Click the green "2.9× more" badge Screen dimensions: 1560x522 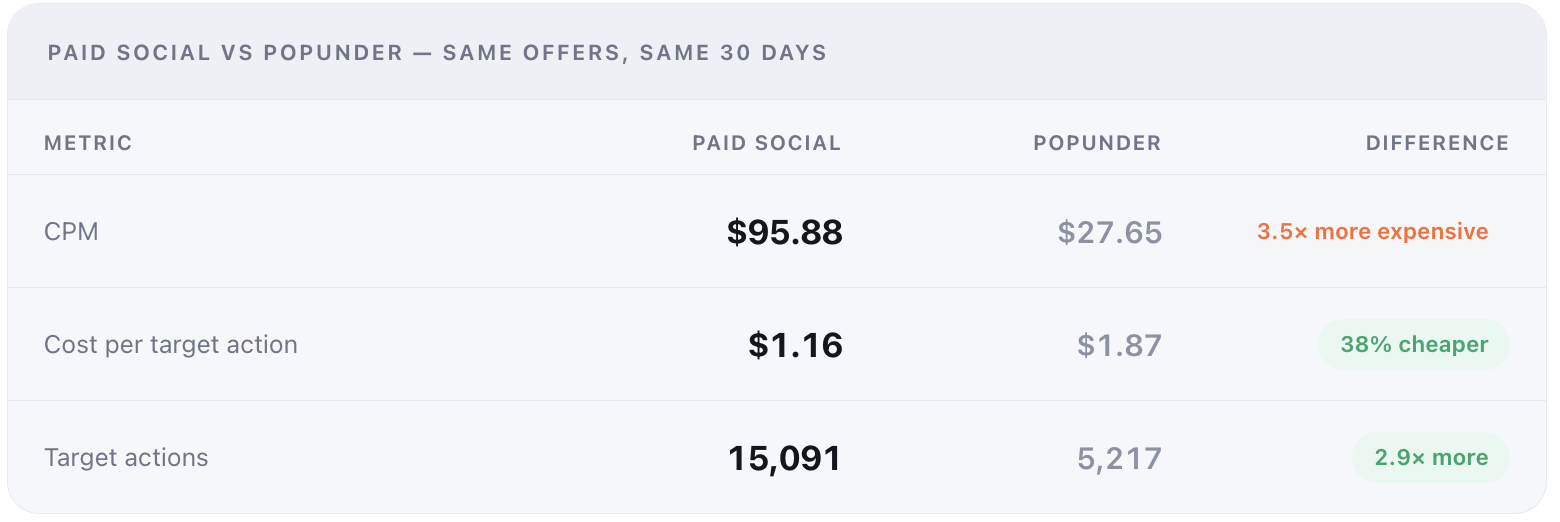(x=1431, y=458)
